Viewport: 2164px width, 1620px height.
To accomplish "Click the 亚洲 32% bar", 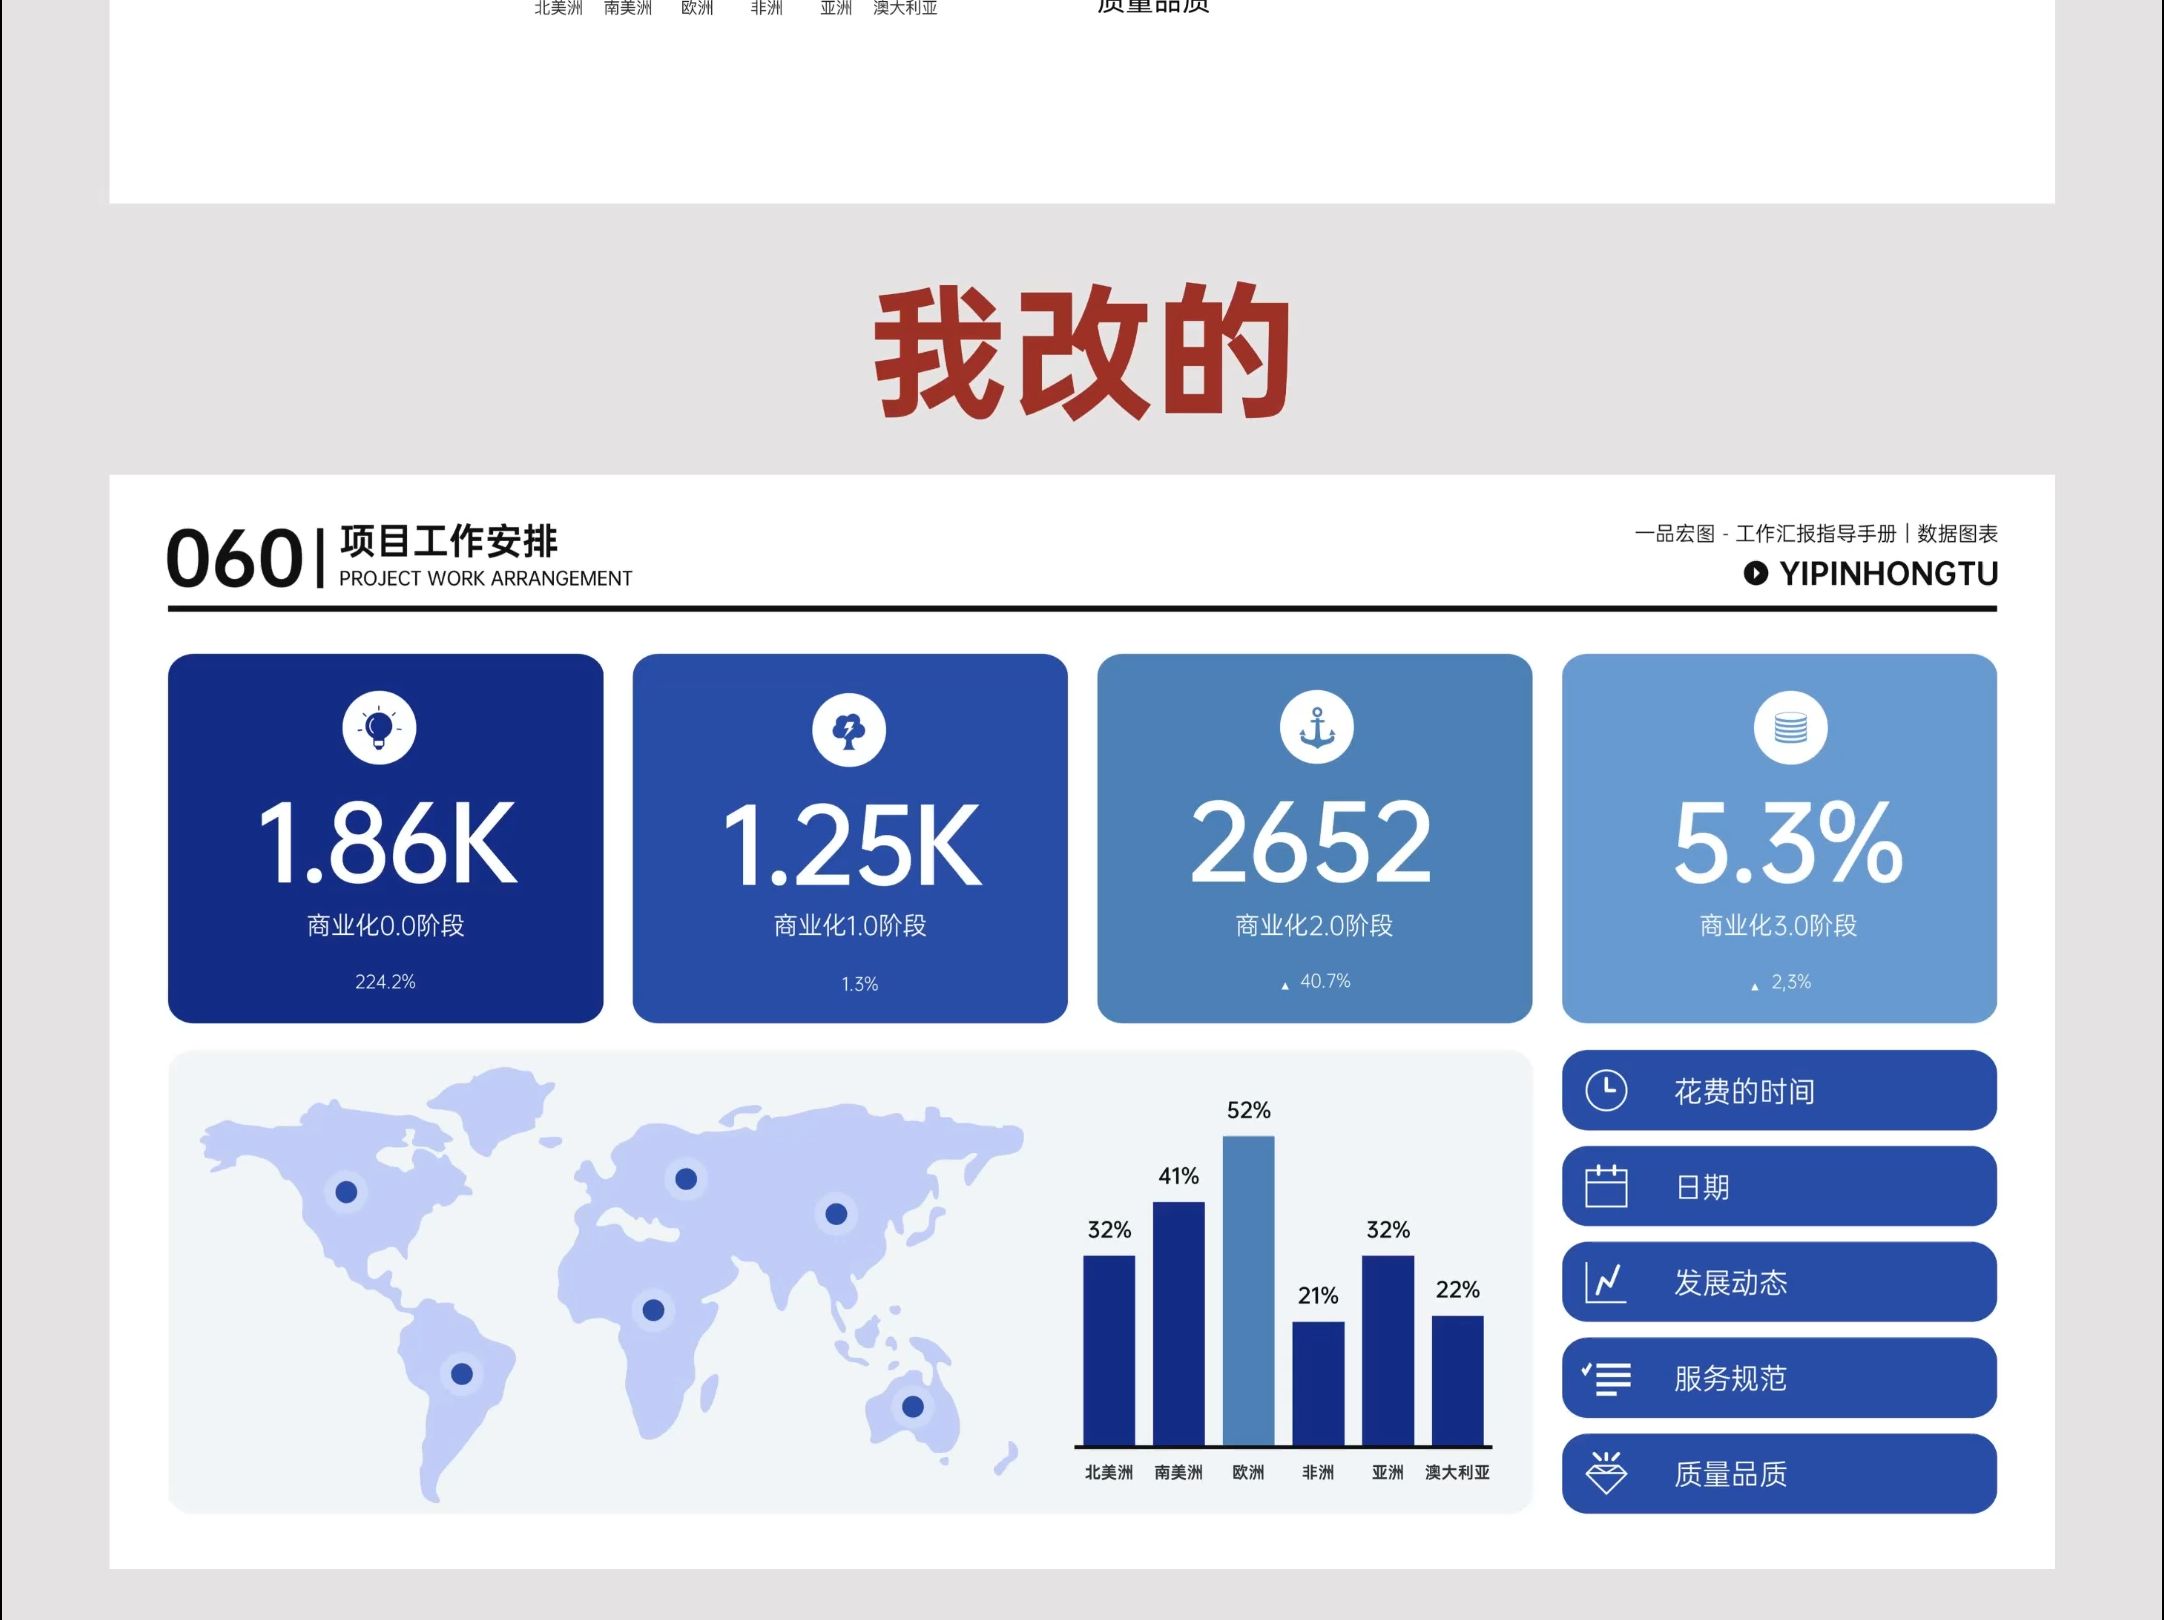I will 1388,1350.
